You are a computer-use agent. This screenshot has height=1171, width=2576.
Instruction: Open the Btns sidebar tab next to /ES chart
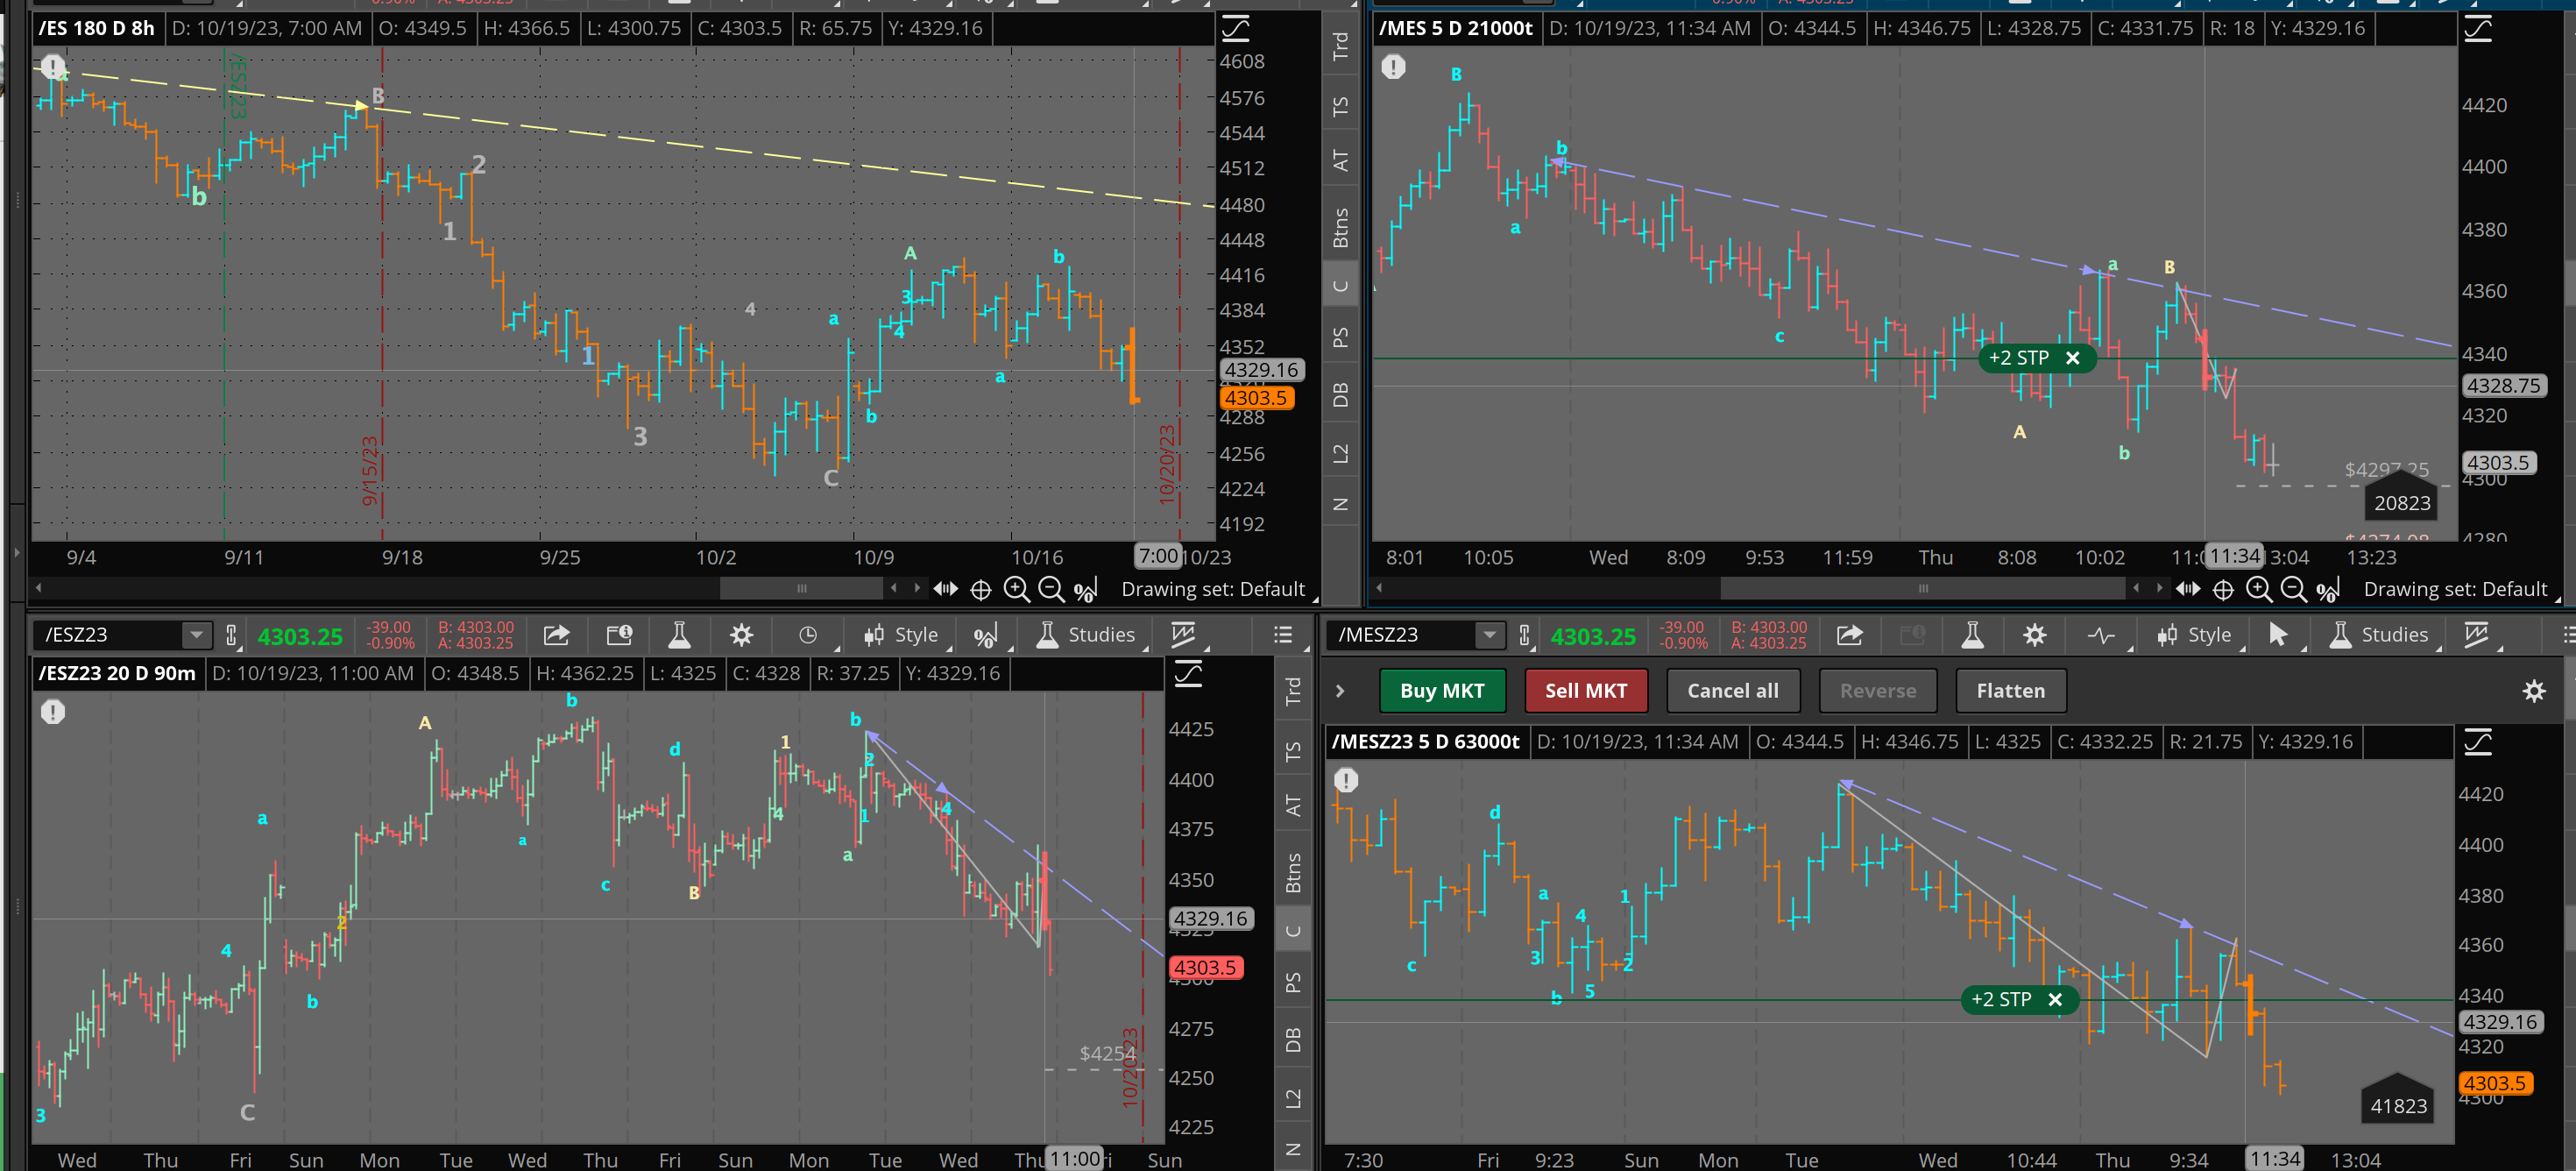1341,228
